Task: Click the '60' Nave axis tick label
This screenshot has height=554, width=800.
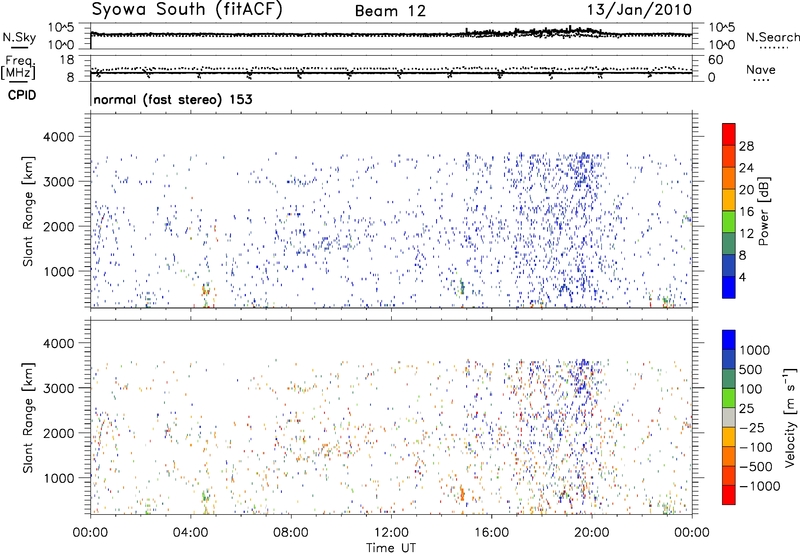Action: pyautogui.click(x=715, y=59)
